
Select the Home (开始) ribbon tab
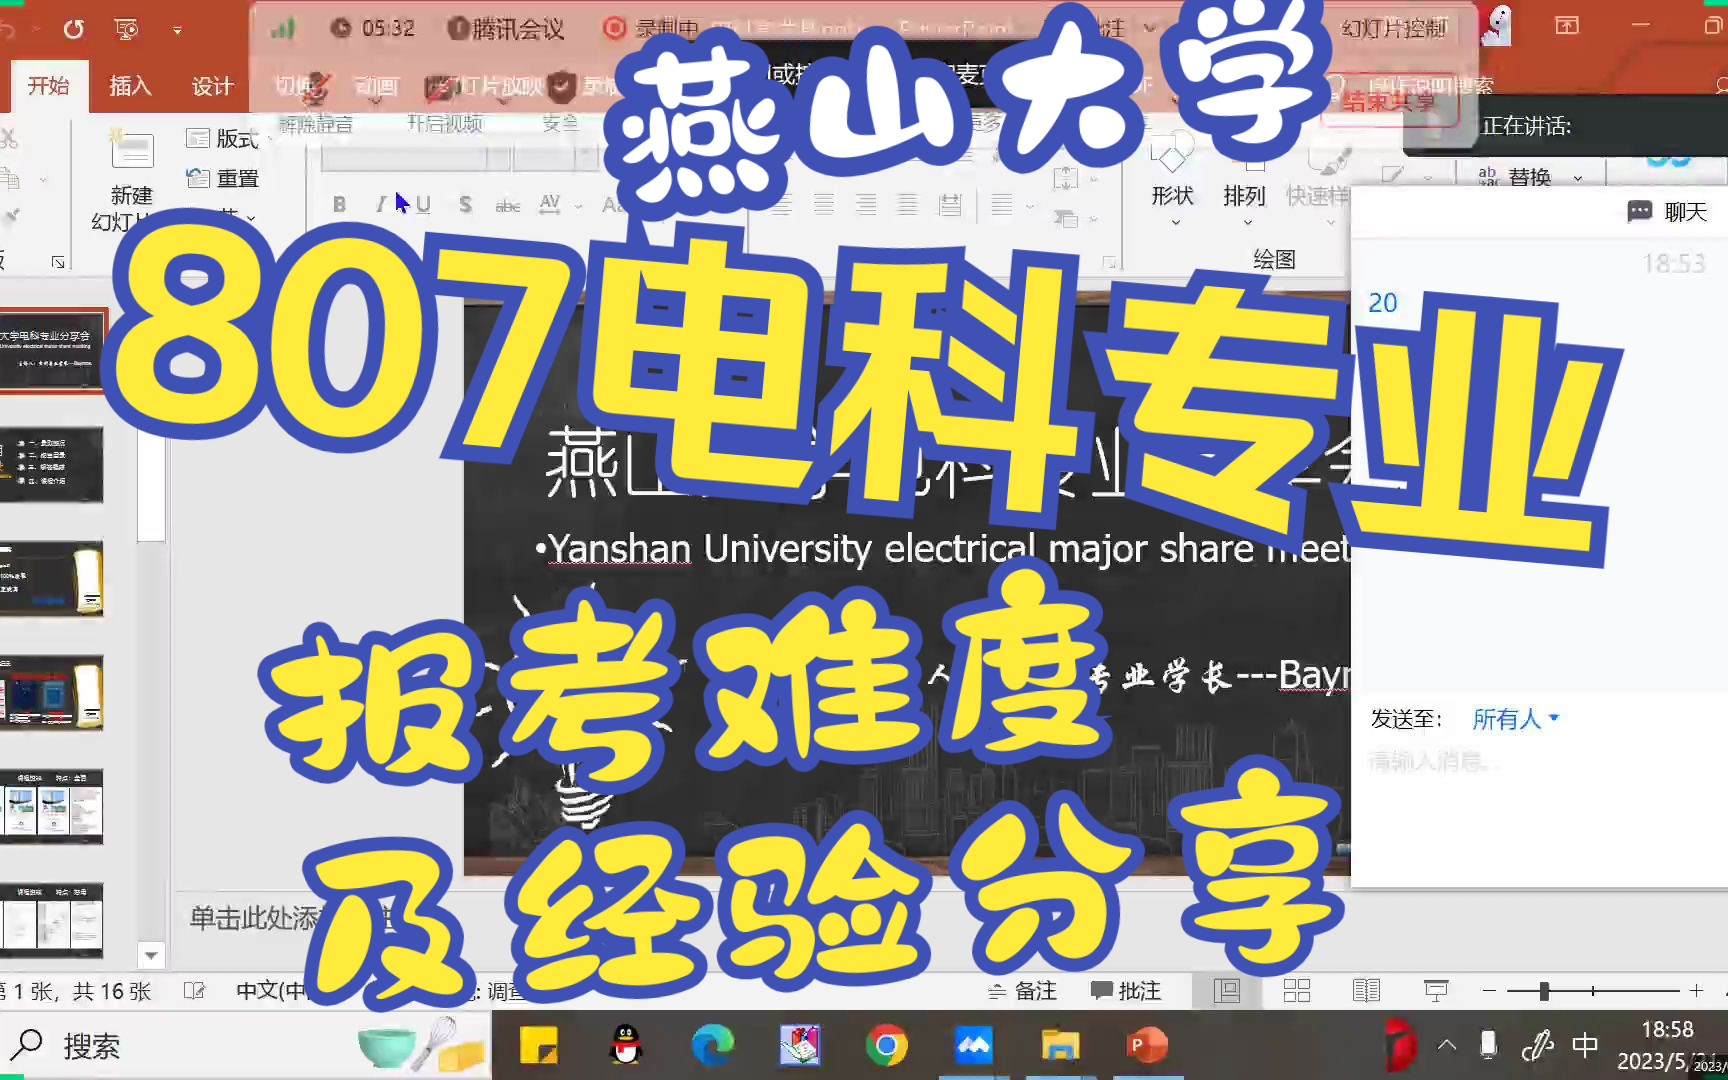click(x=48, y=86)
